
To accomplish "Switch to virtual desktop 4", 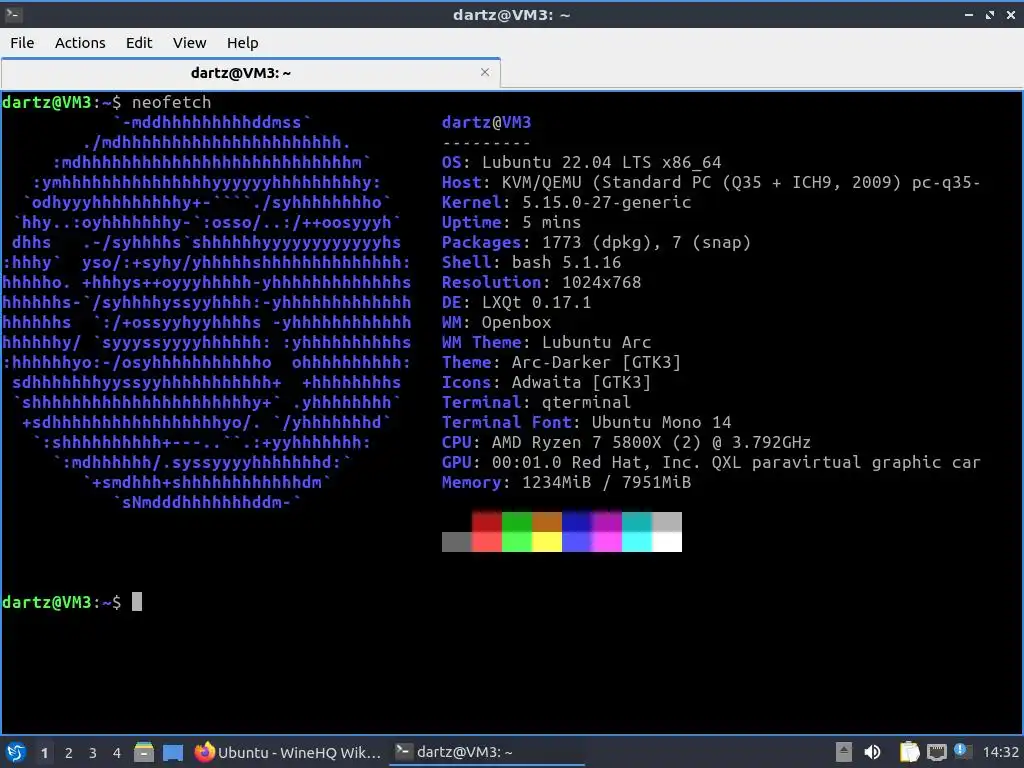I will 117,753.
